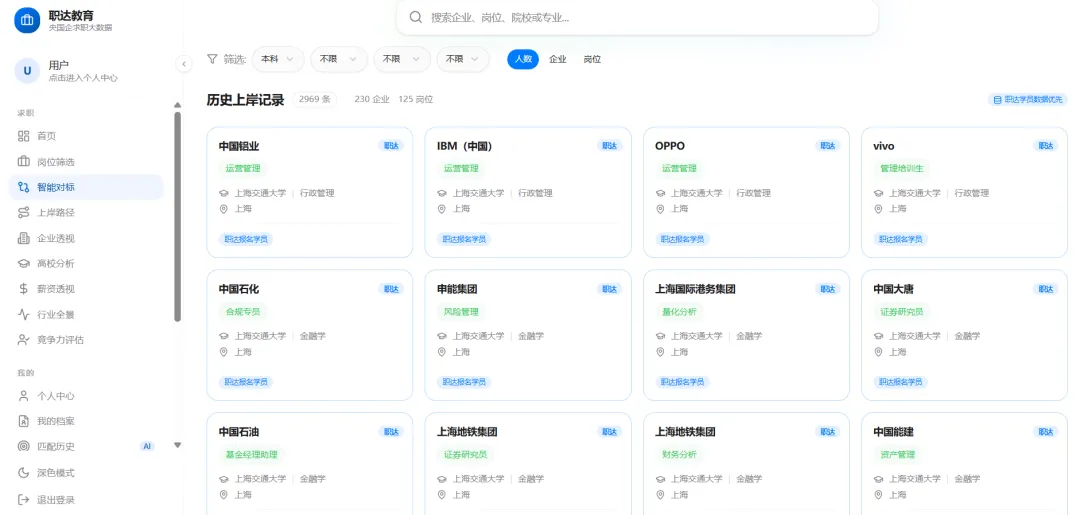Image resolution: width=1080 pixels, height=515 pixels.
Task: Open the OPPO record card
Action: (x=746, y=192)
